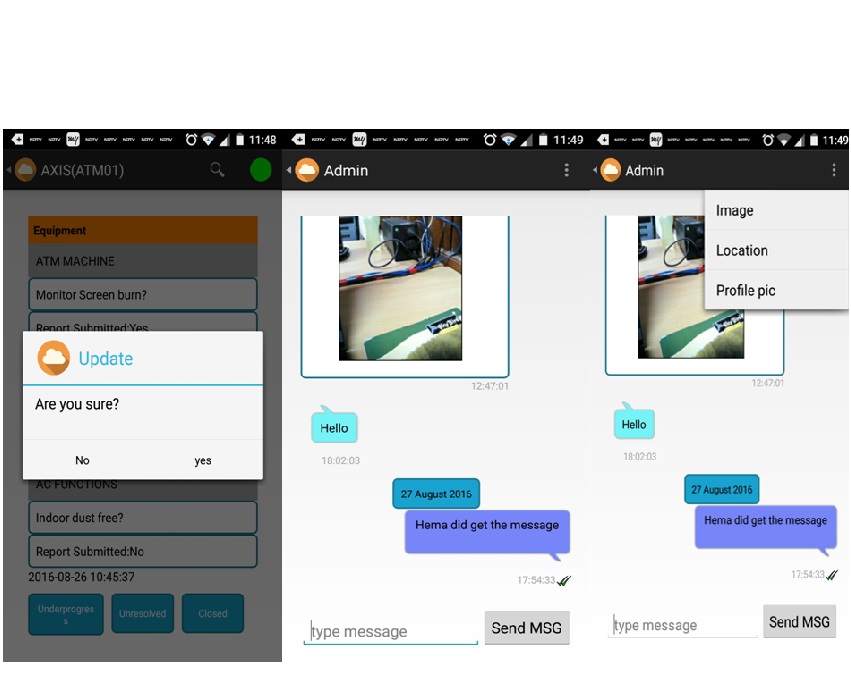This screenshot has height=680, width=851.
Task: Tap the AXIS(ATM01) cloud app icon
Action: (x=26, y=170)
